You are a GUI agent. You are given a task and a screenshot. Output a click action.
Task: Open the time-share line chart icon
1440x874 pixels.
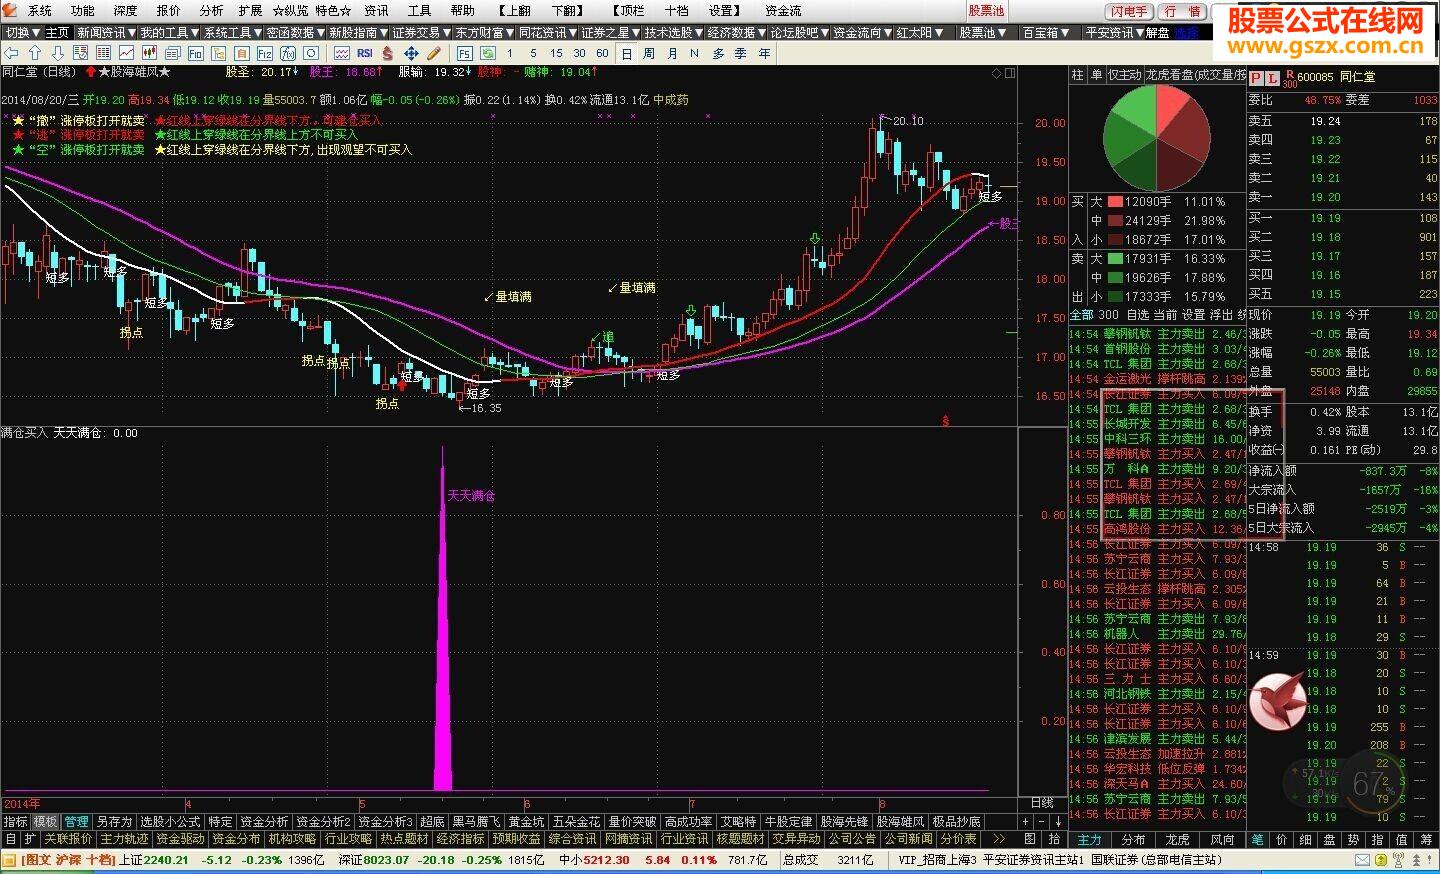point(126,53)
